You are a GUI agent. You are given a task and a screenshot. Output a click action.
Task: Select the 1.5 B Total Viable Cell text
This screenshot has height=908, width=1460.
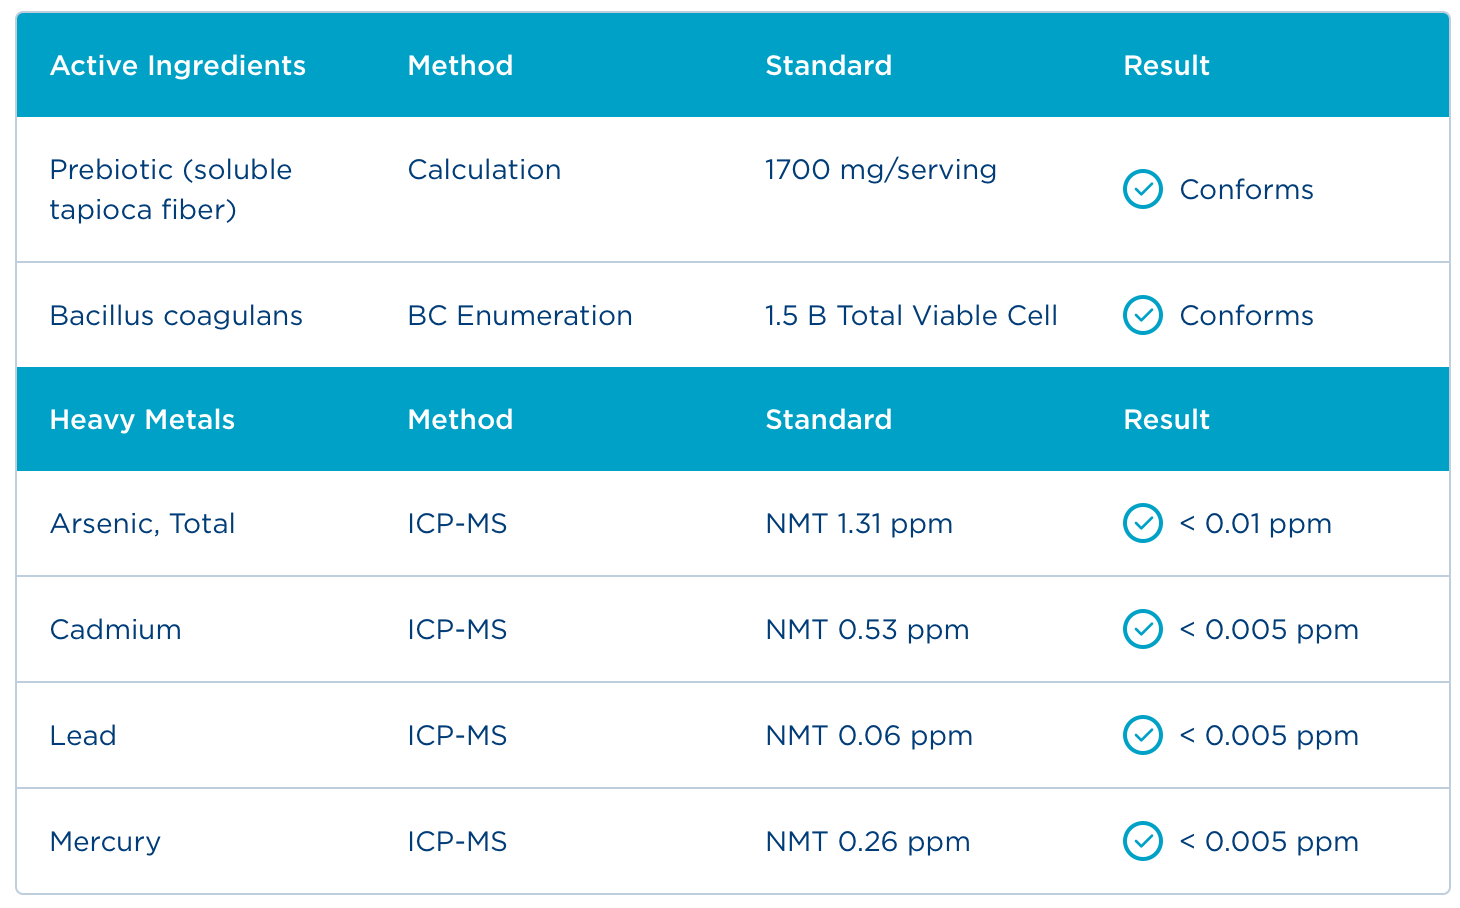[911, 316]
